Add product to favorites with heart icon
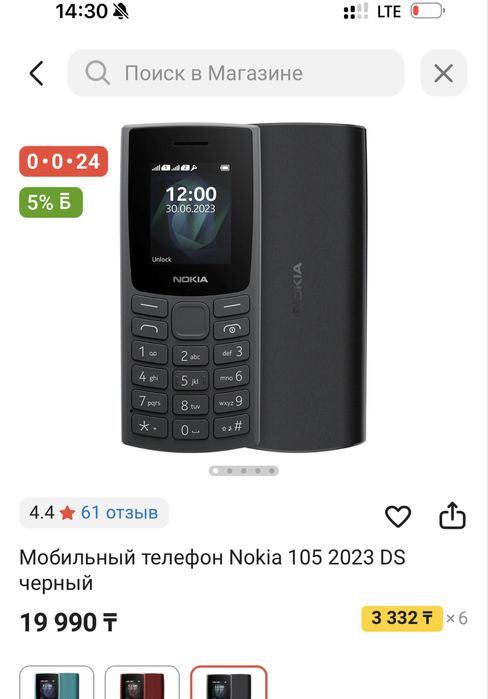Viewport: 488px width, 699px height. point(398,517)
